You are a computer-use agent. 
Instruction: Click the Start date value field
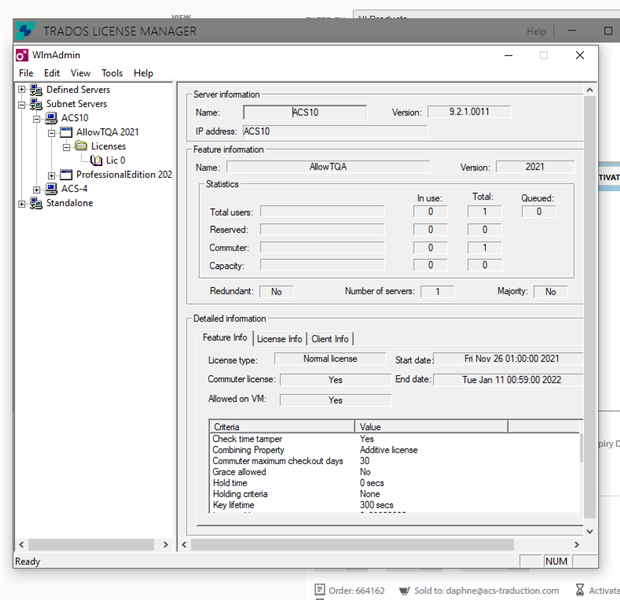point(508,359)
